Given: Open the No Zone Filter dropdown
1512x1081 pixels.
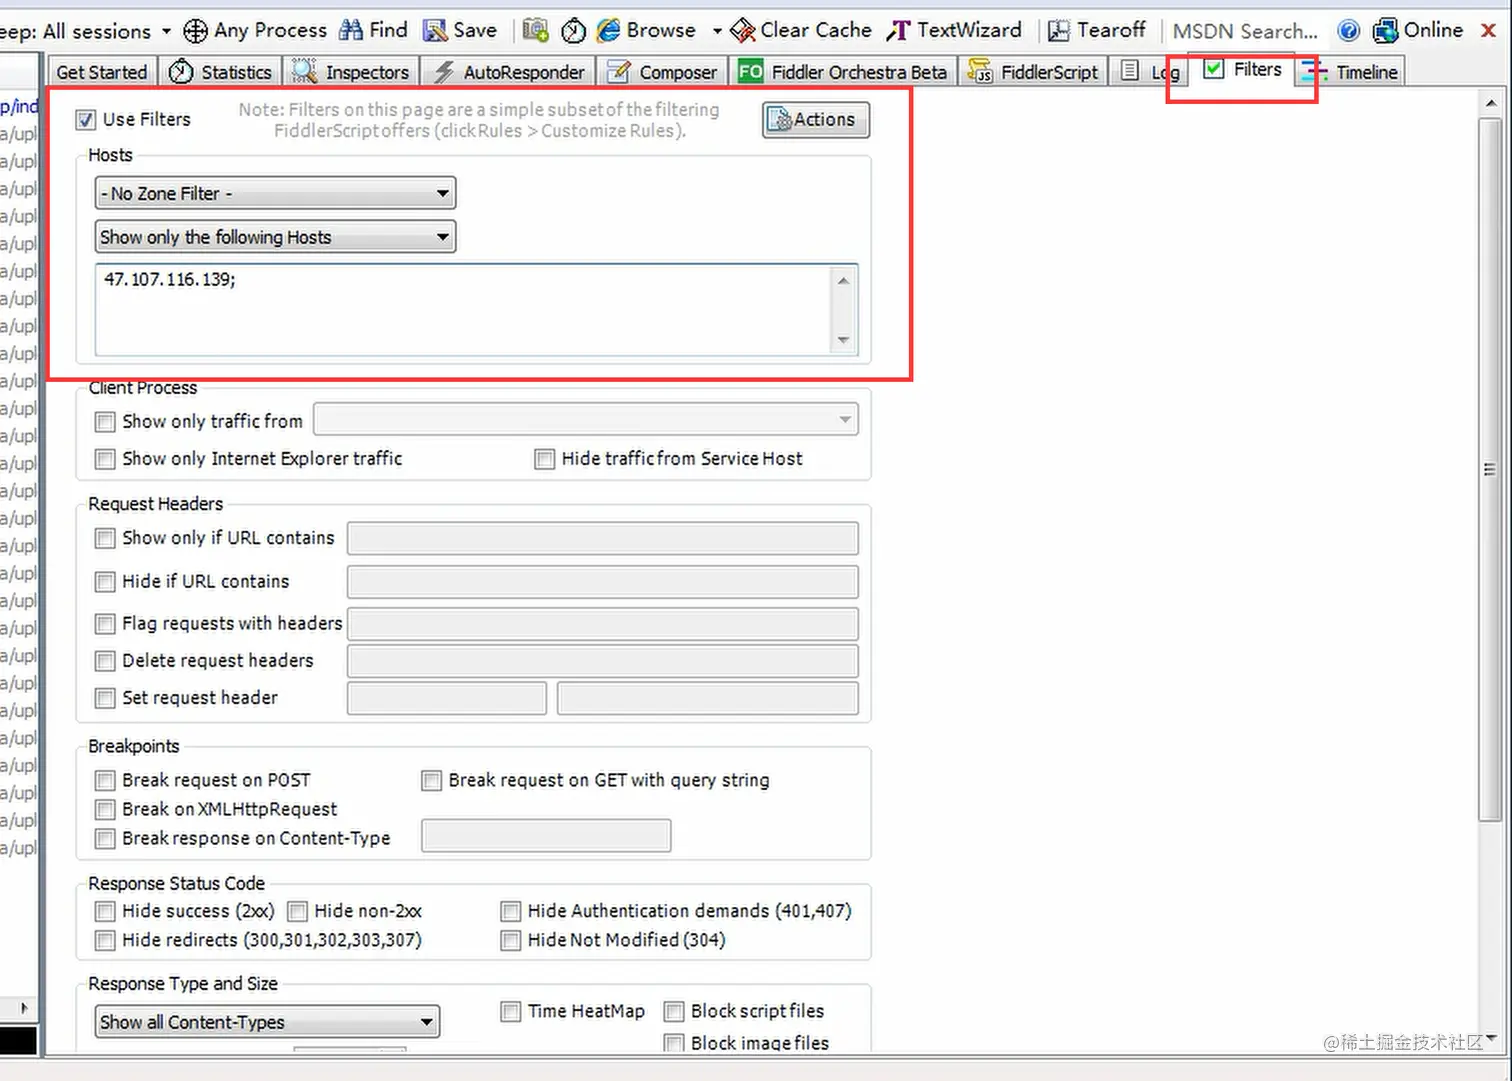Looking at the screenshot, I should click(275, 193).
